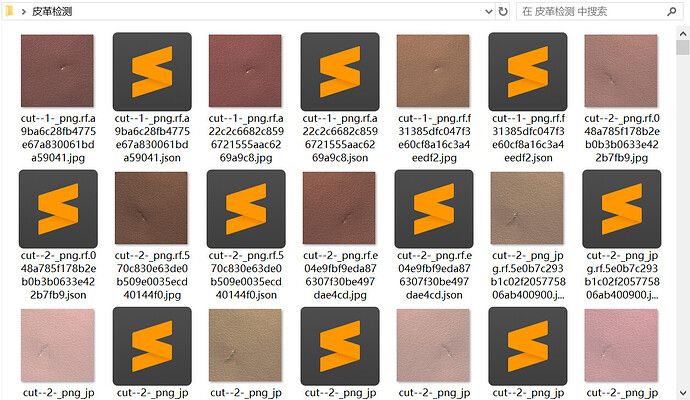Viewport: 690px width, 400px height.
Task: Click file name text ending dae4cd.jpg
Action: 340,275
